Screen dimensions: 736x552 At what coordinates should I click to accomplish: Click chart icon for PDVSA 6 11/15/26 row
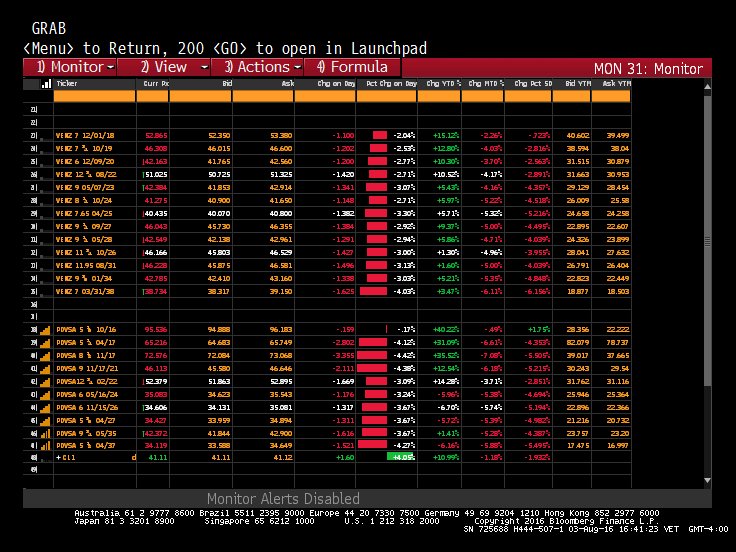click(x=45, y=408)
